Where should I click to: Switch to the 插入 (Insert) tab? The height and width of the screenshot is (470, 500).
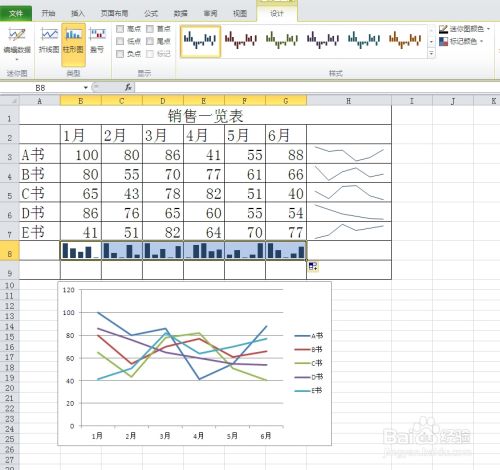[78, 13]
